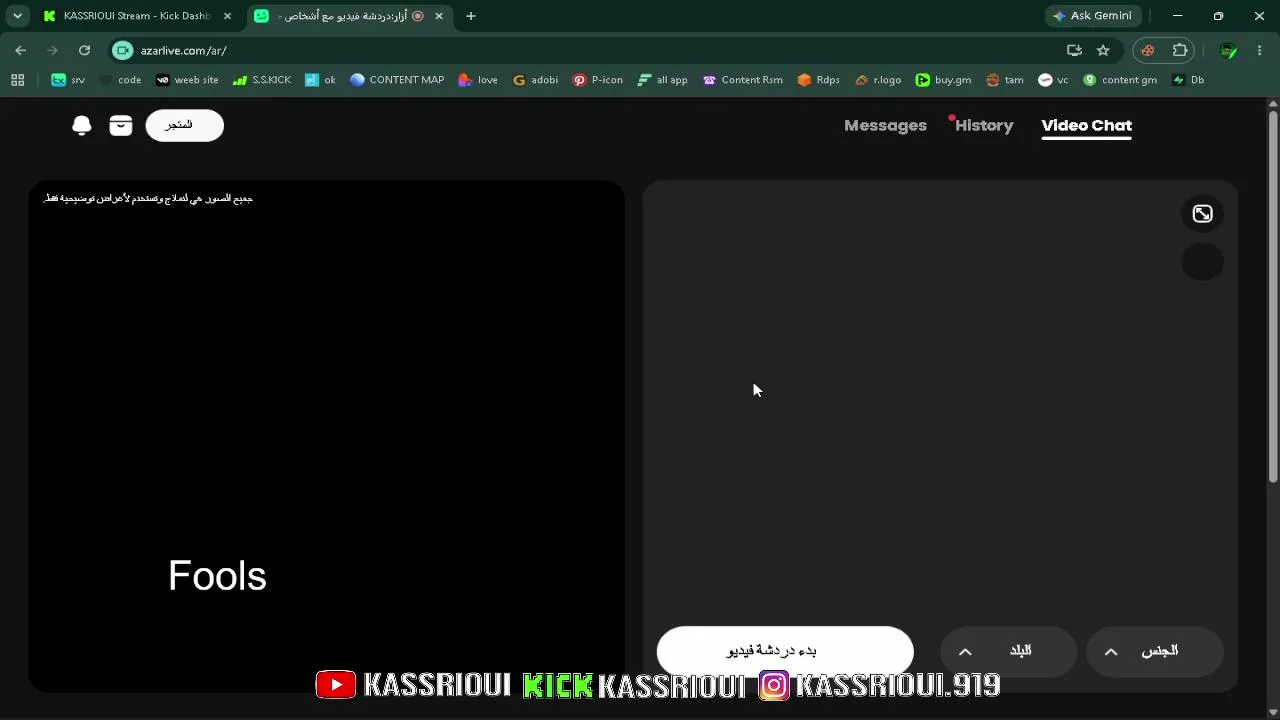
Task: Open the red extension icon in toolbar
Action: [x=1148, y=50]
